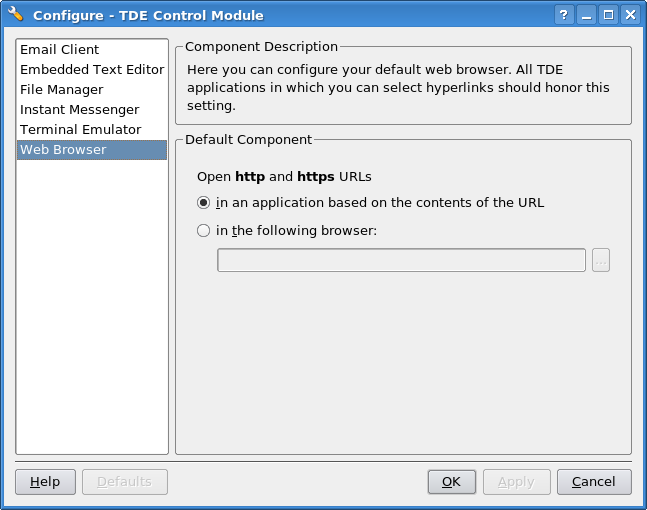Viewport: 647px width, 510px height.
Task: Maximize the TDE Control Module window
Action: (608, 15)
